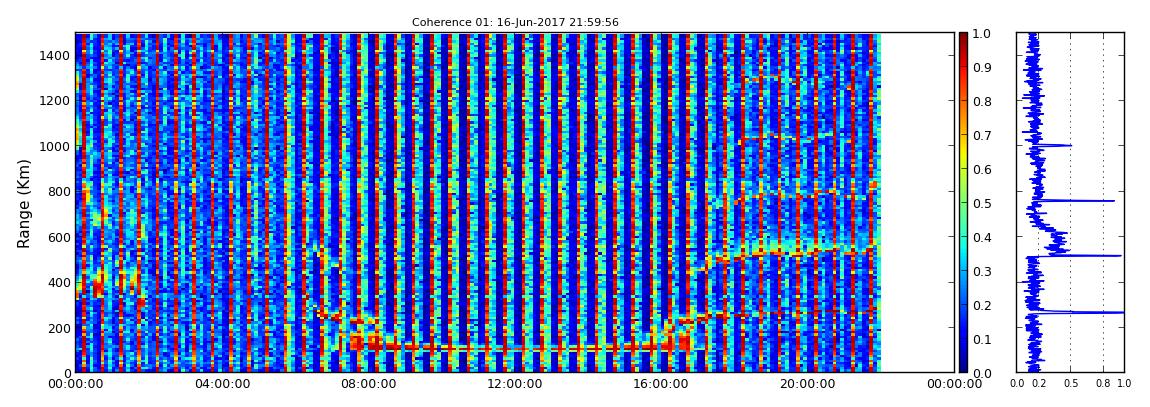Click the '0.8' tick under the profile plot
This screenshot has width=1150, height=407.
click(1102, 383)
